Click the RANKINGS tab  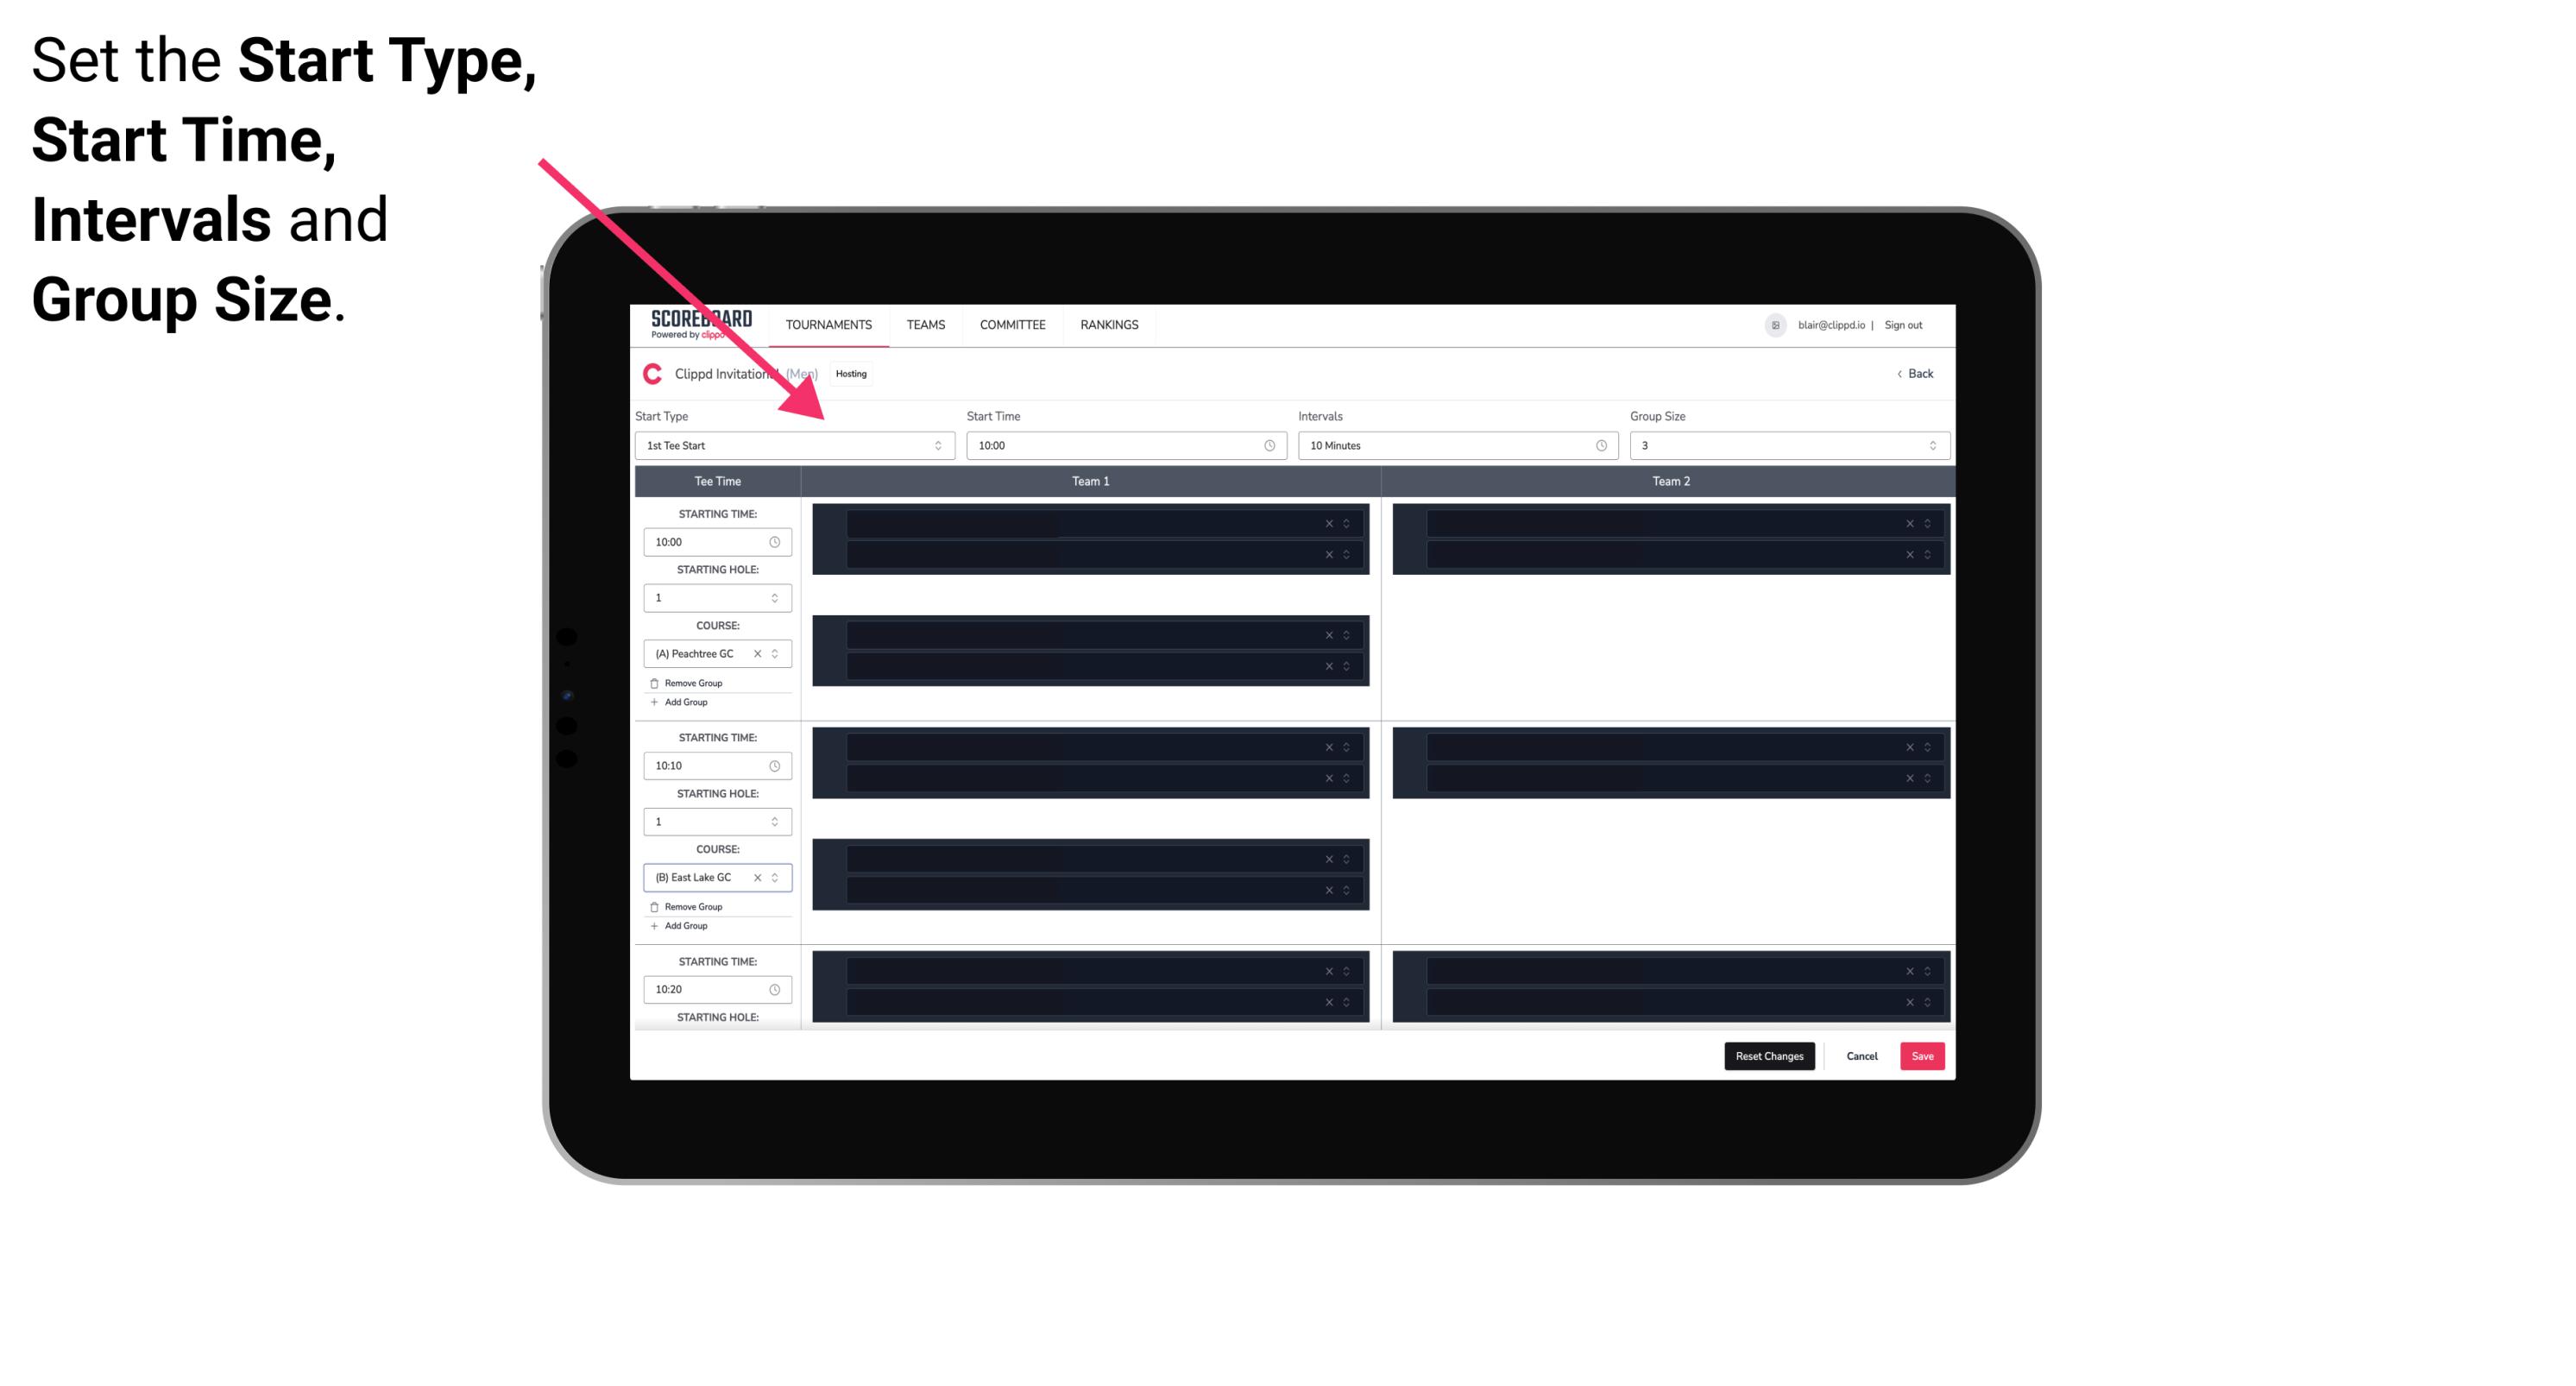point(1111,324)
